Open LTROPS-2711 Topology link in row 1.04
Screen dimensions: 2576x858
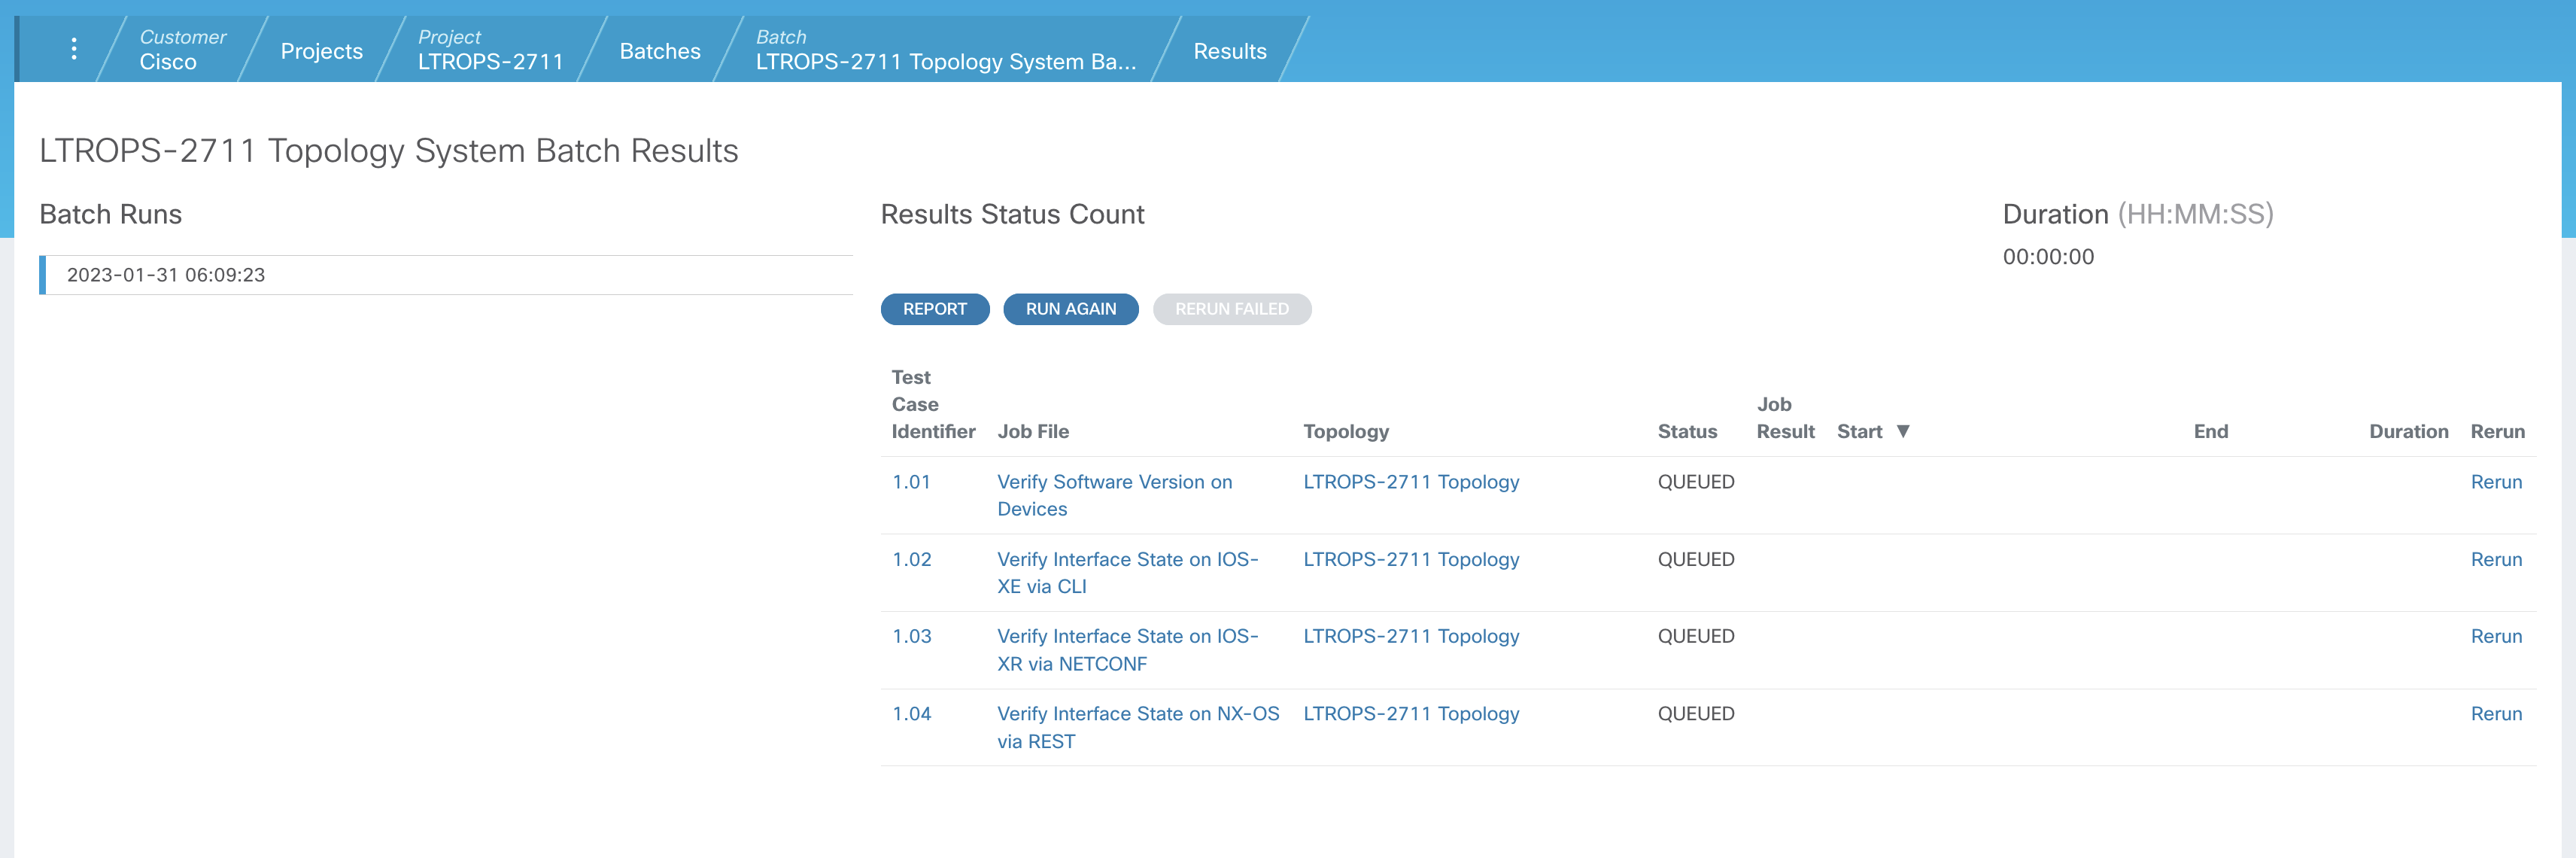[1410, 714]
